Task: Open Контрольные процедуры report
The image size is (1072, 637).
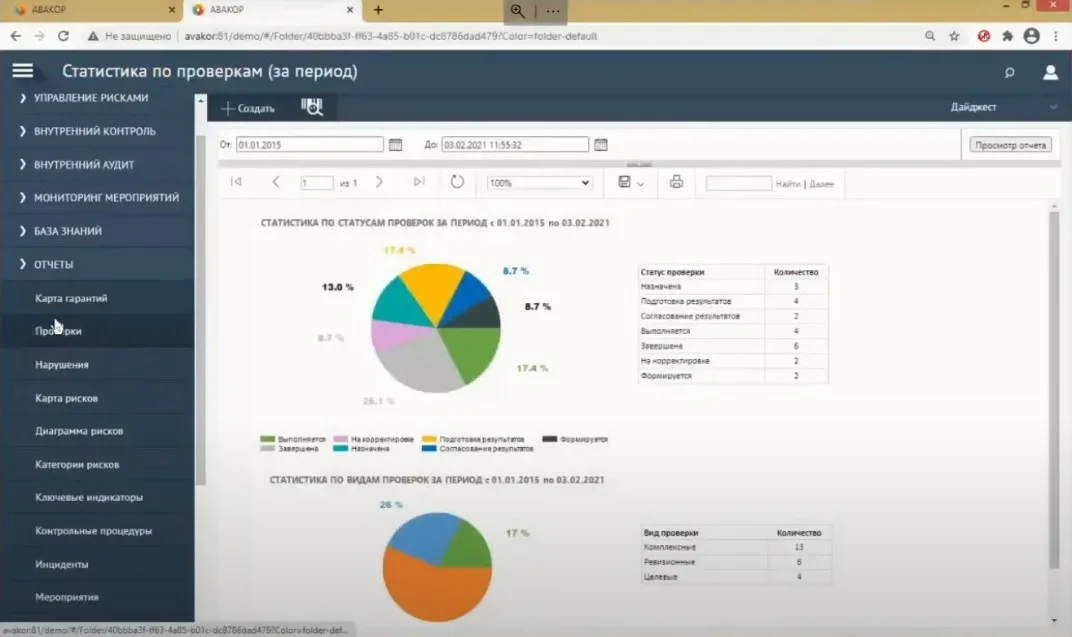Action: [x=93, y=531]
